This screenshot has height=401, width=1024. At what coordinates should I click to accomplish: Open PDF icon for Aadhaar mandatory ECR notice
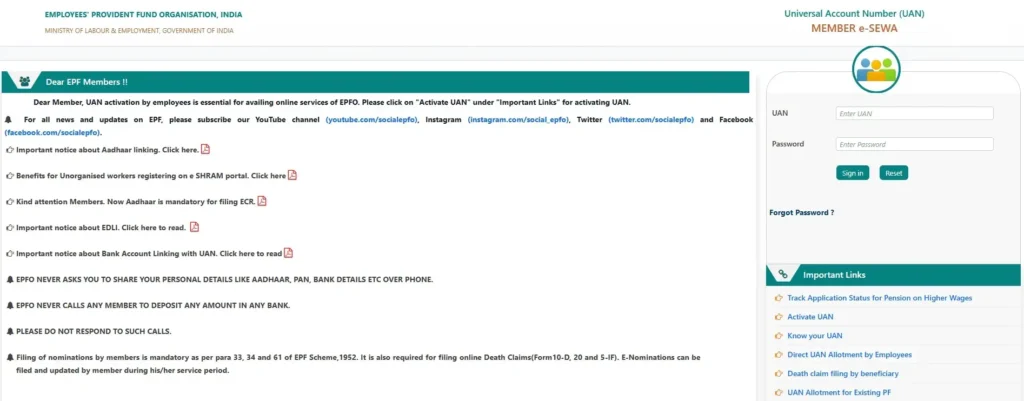point(262,201)
